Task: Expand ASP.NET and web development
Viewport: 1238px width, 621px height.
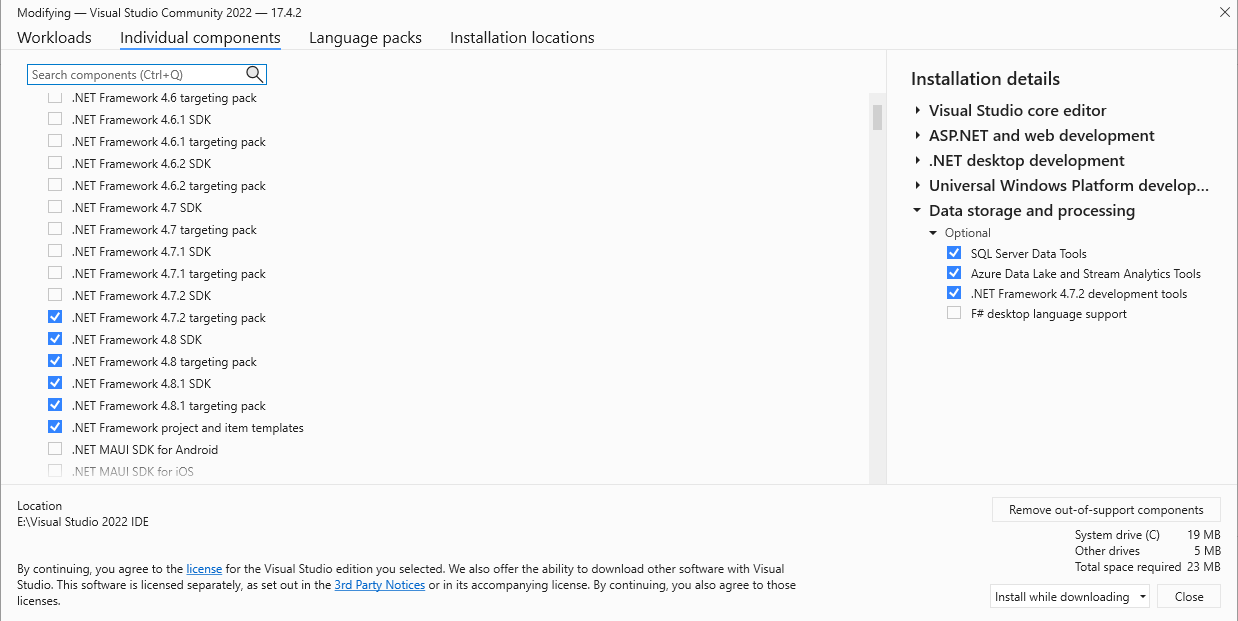Action: click(917, 136)
